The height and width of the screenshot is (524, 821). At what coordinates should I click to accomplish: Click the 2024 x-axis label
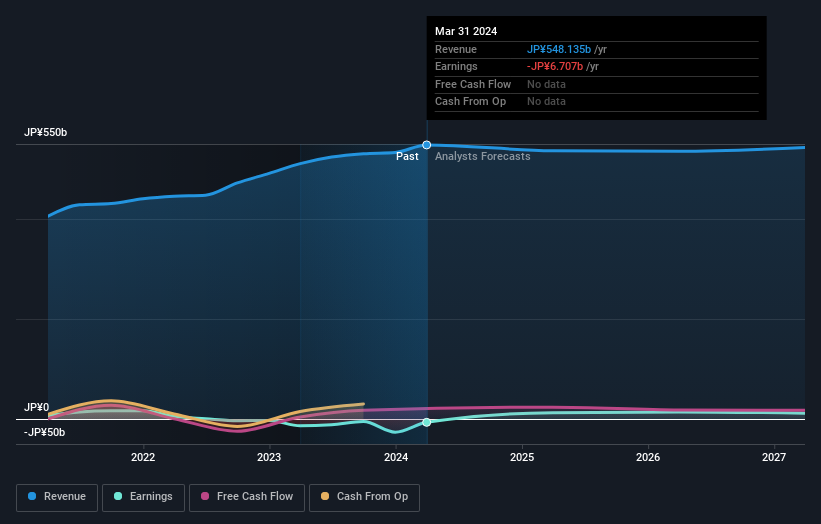396,457
